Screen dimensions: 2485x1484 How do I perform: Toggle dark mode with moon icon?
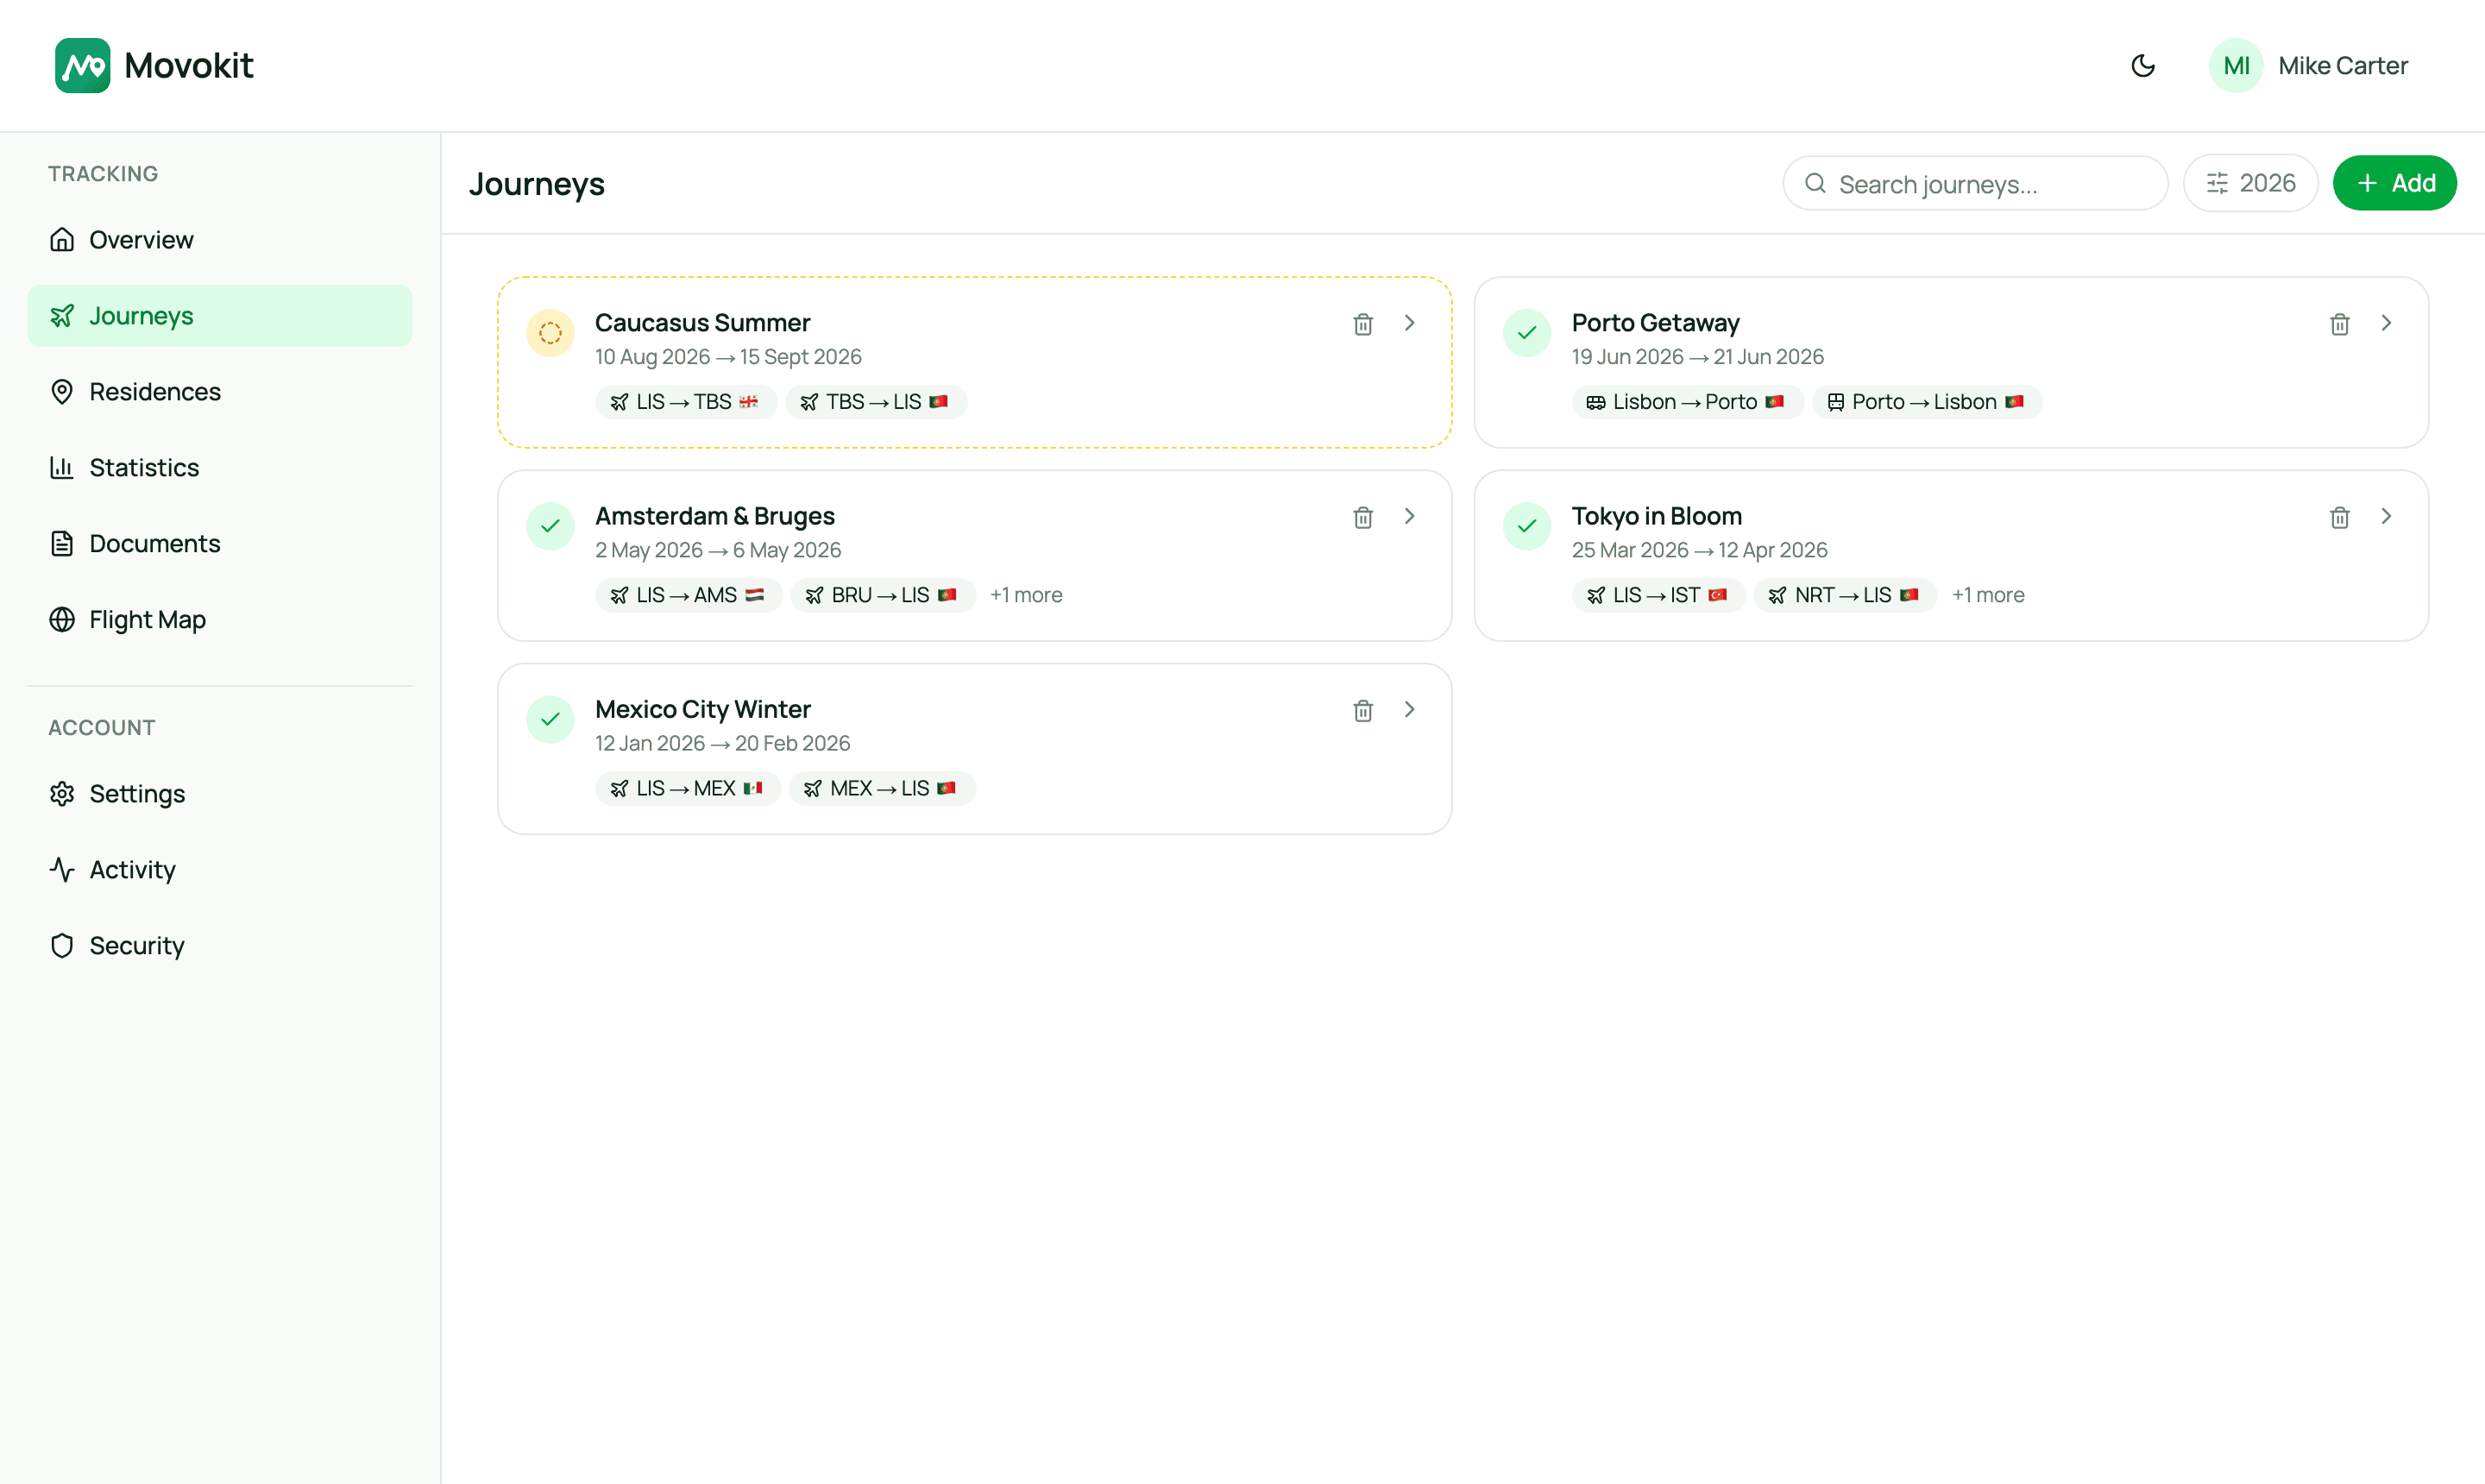[x=2142, y=66]
